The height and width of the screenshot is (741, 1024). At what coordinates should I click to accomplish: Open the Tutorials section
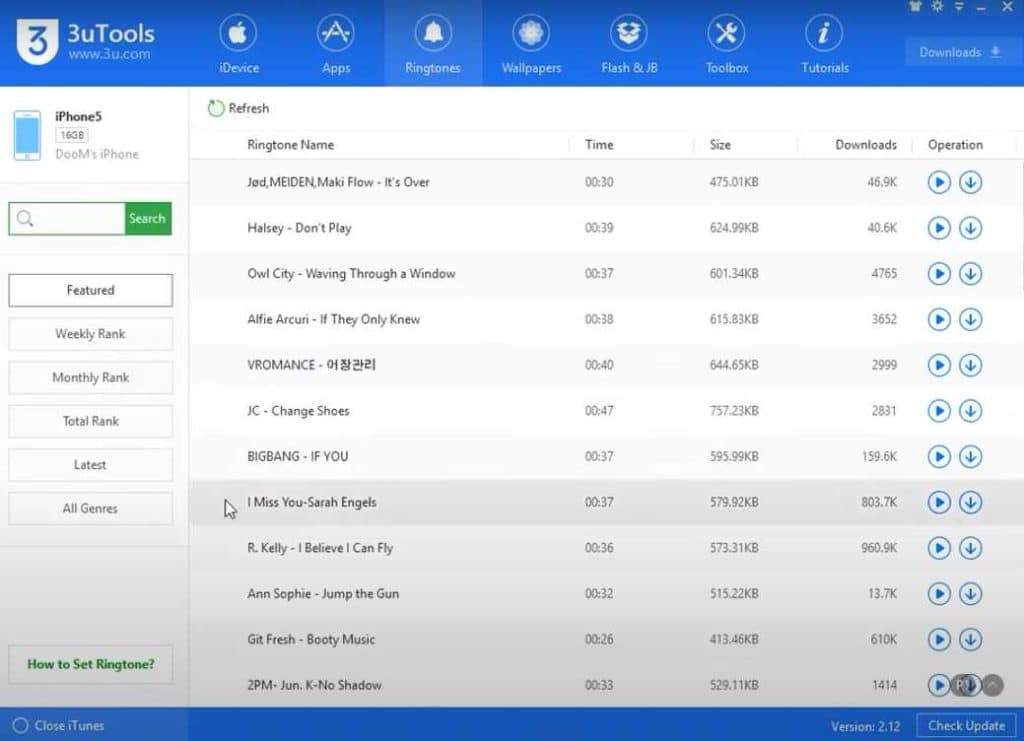[824, 44]
